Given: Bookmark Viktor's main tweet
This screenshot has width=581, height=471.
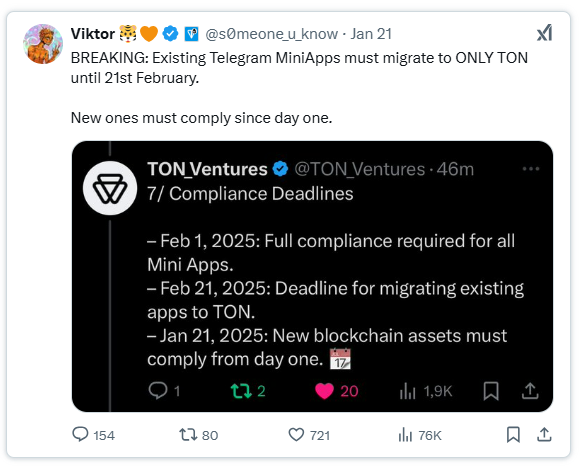Looking at the screenshot, I should point(513,435).
